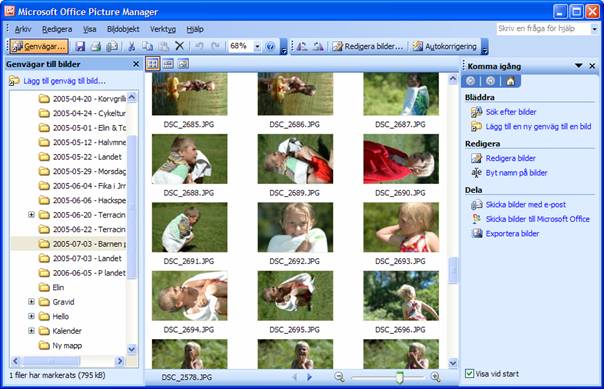Screen dimensions: 604x389
Task: Click the Redo arrow icon
Action: 215,46
